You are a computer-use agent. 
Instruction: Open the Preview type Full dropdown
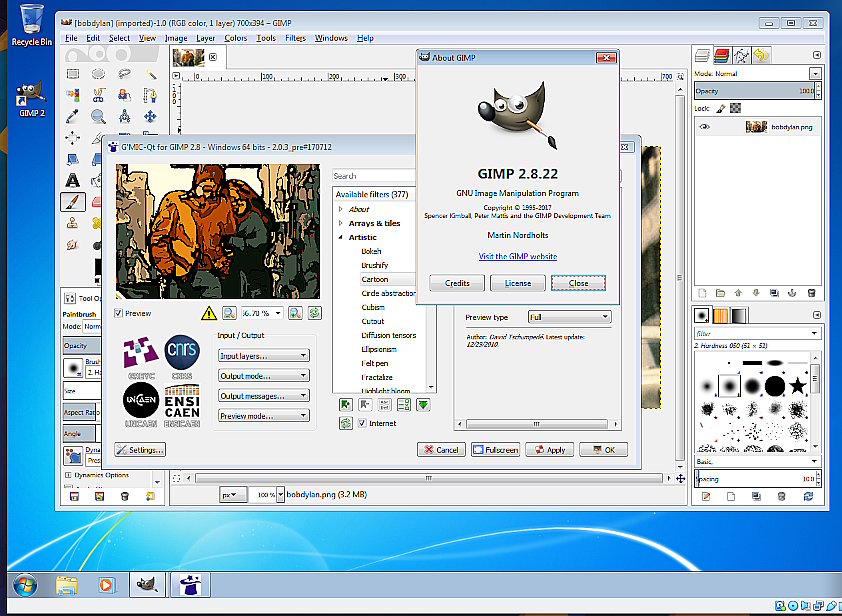click(569, 317)
